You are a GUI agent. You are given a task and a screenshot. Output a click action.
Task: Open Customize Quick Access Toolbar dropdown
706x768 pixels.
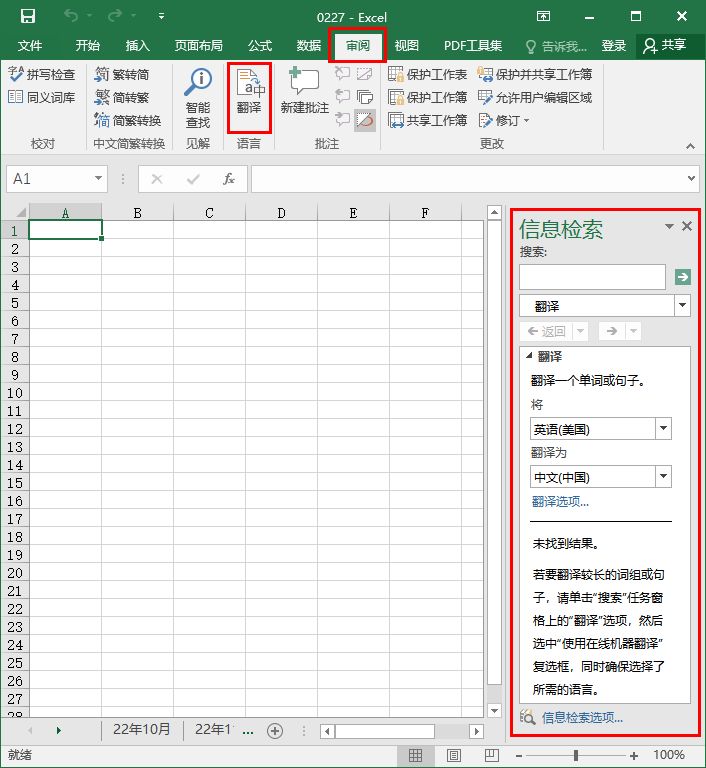click(x=161, y=17)
